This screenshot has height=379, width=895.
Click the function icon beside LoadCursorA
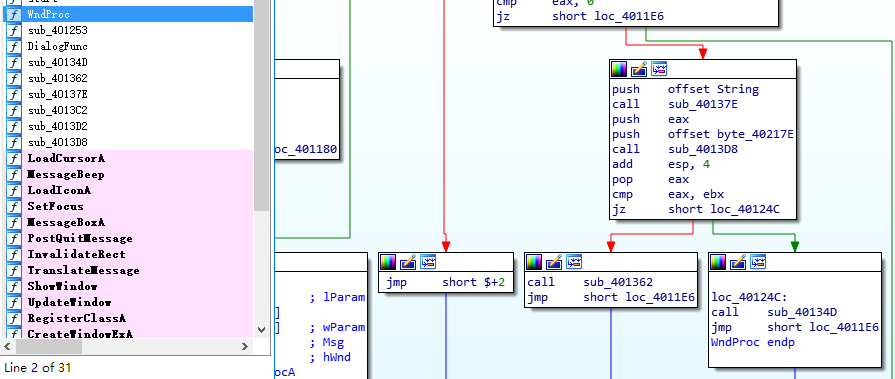(x=13, y=158)
